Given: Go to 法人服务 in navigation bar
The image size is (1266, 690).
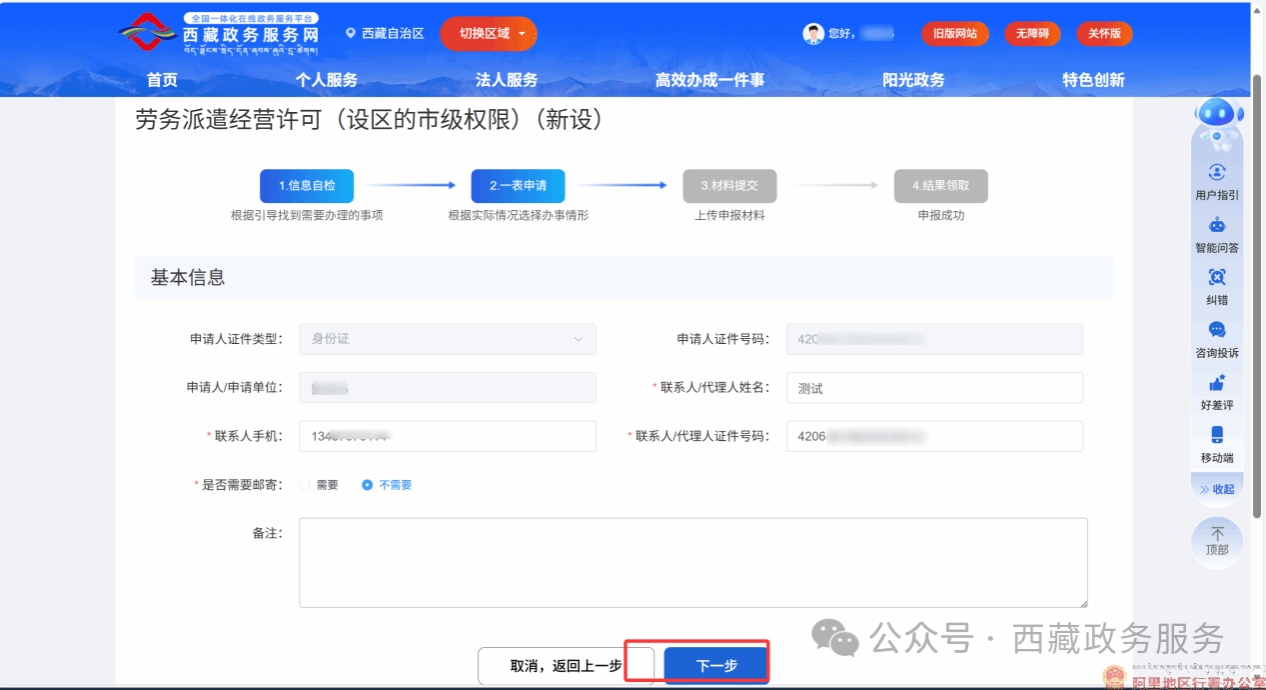Looking at the screenshot, I should [506, 80].
